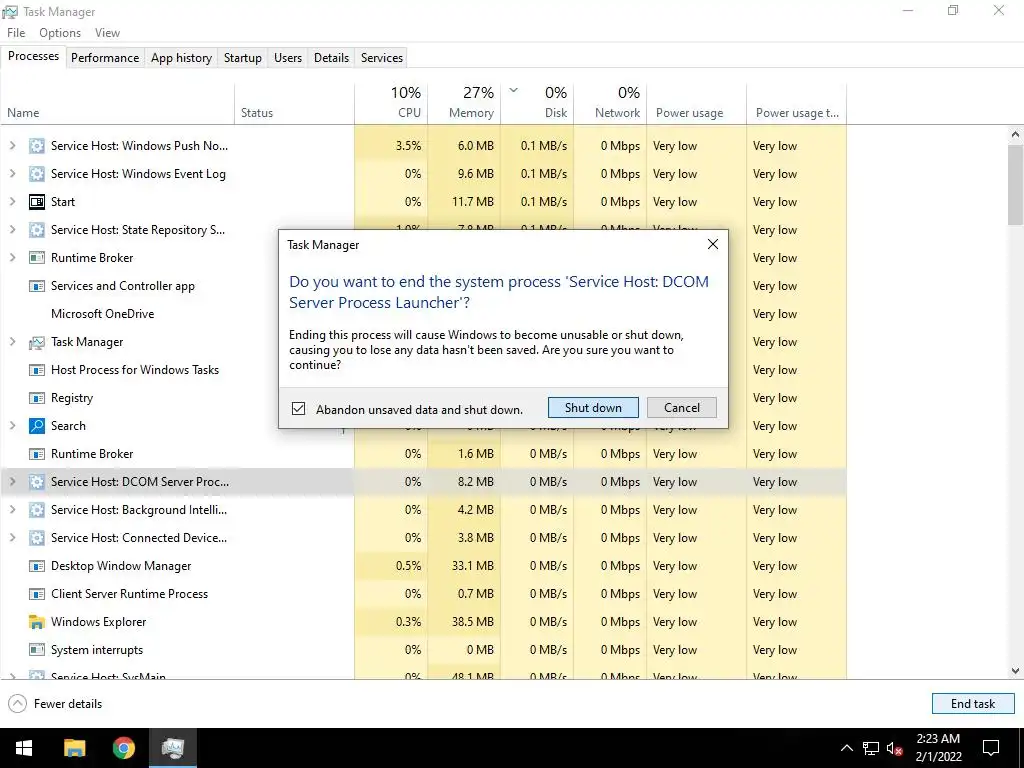Close the Task Manager dialog with X
The width and height of the screenshot is (1024, 768).
click(712, 244)
